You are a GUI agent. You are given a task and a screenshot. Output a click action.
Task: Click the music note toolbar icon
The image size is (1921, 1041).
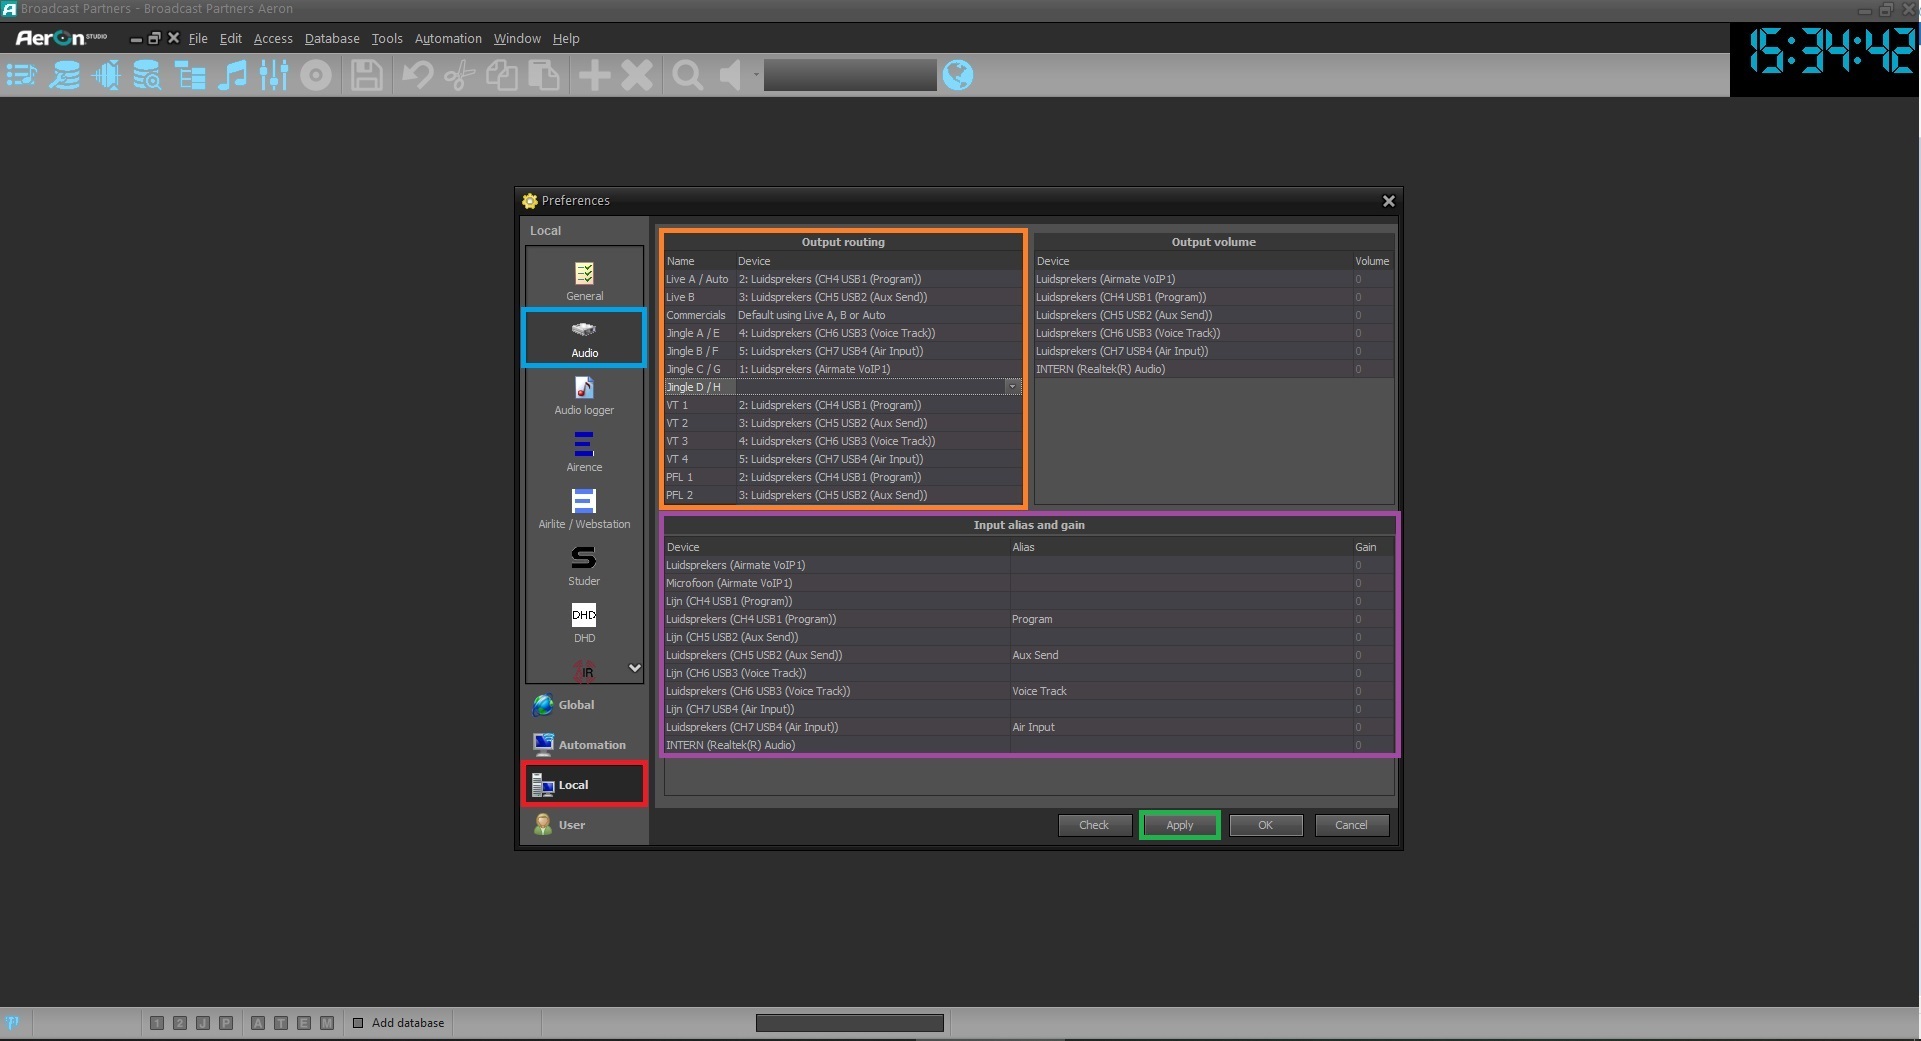coord(232,75)
